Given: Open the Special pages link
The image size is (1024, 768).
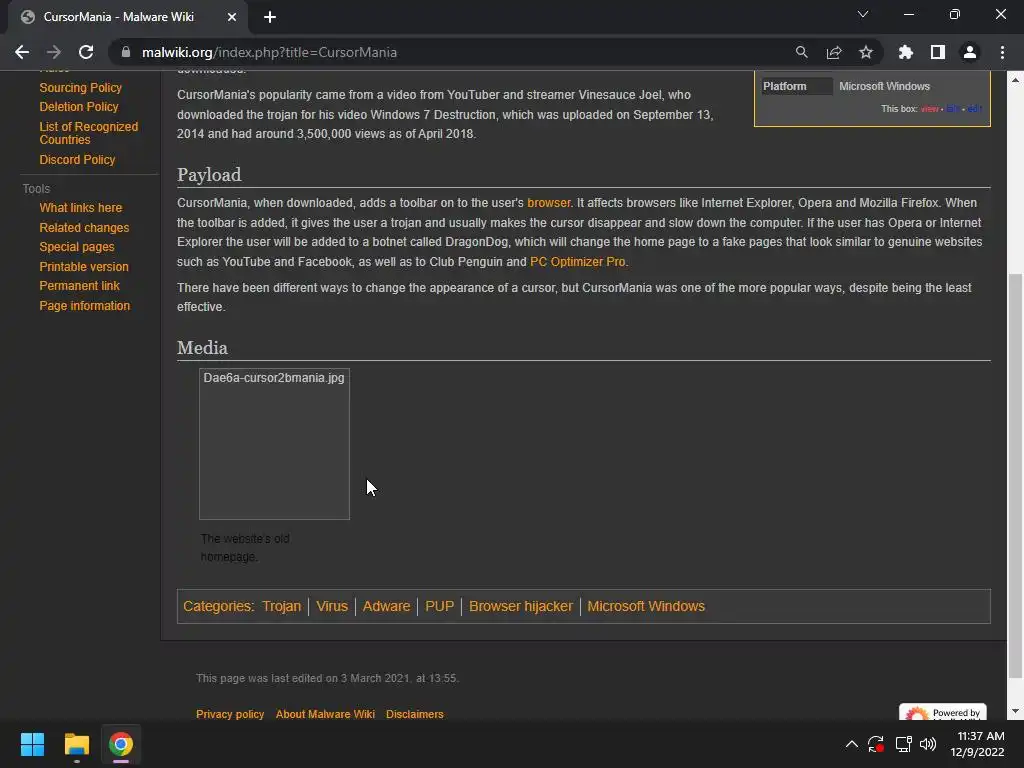Looking at the screenshot, I should [x=76, y=247].
